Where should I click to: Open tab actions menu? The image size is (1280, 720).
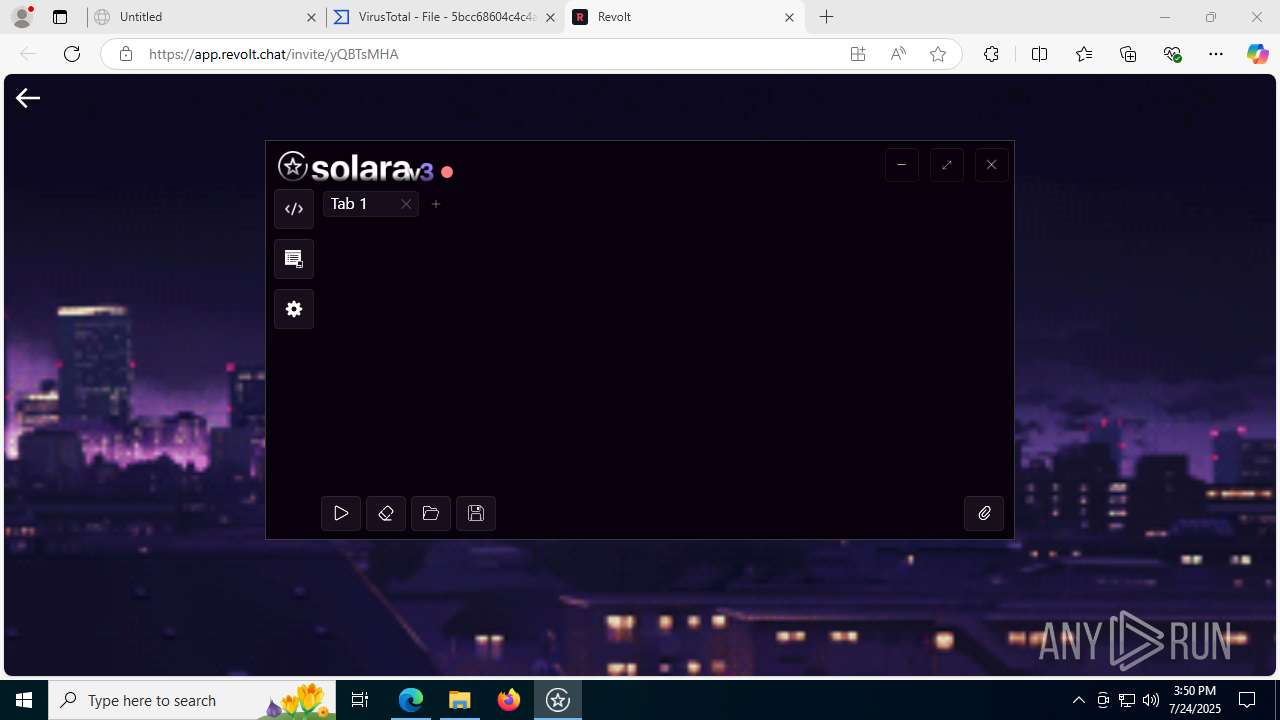tap(60, 17)
